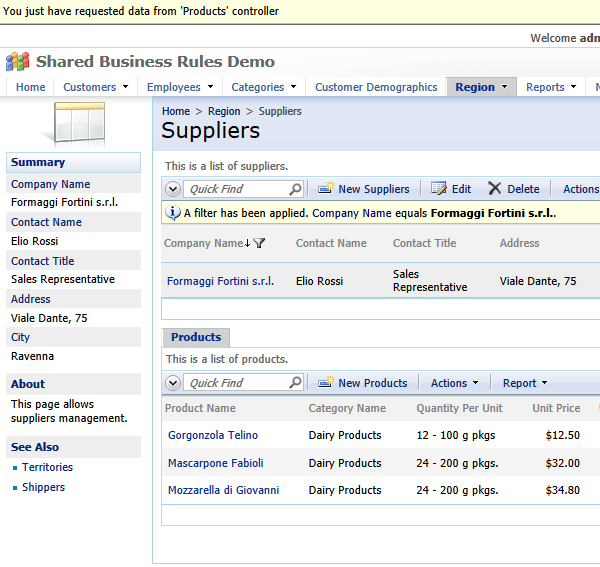Sort suppliers by Contact Name column
Viewport: 600px width, 567px height.
pos(331,243)
